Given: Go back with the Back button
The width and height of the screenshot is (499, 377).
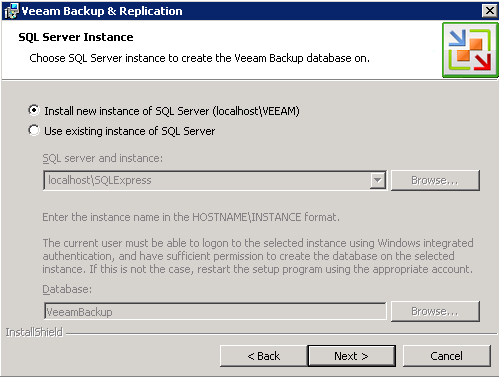Looking at the screenshot, I should point(263,356).
